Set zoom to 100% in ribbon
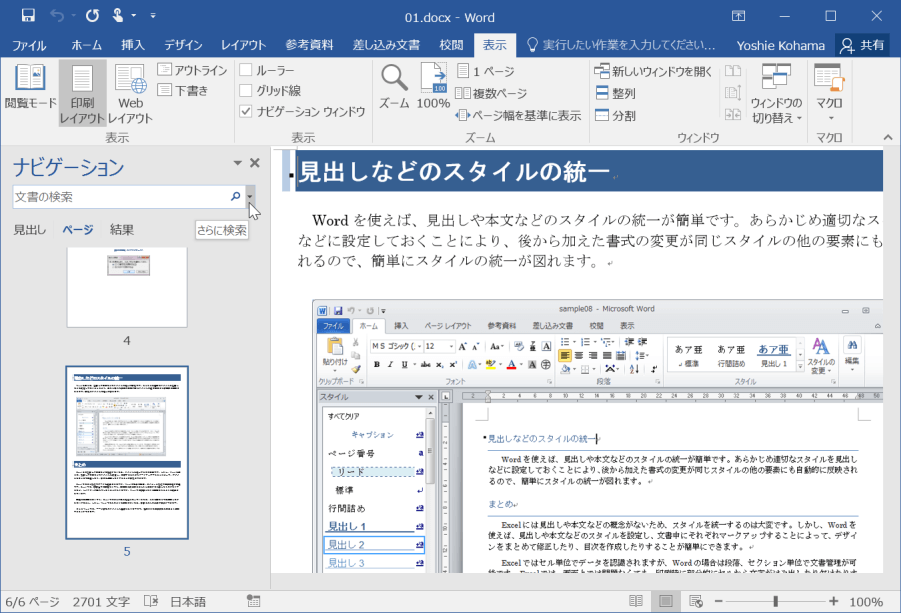The width and height of the screenshot is (901, 613). coord(433,87)
